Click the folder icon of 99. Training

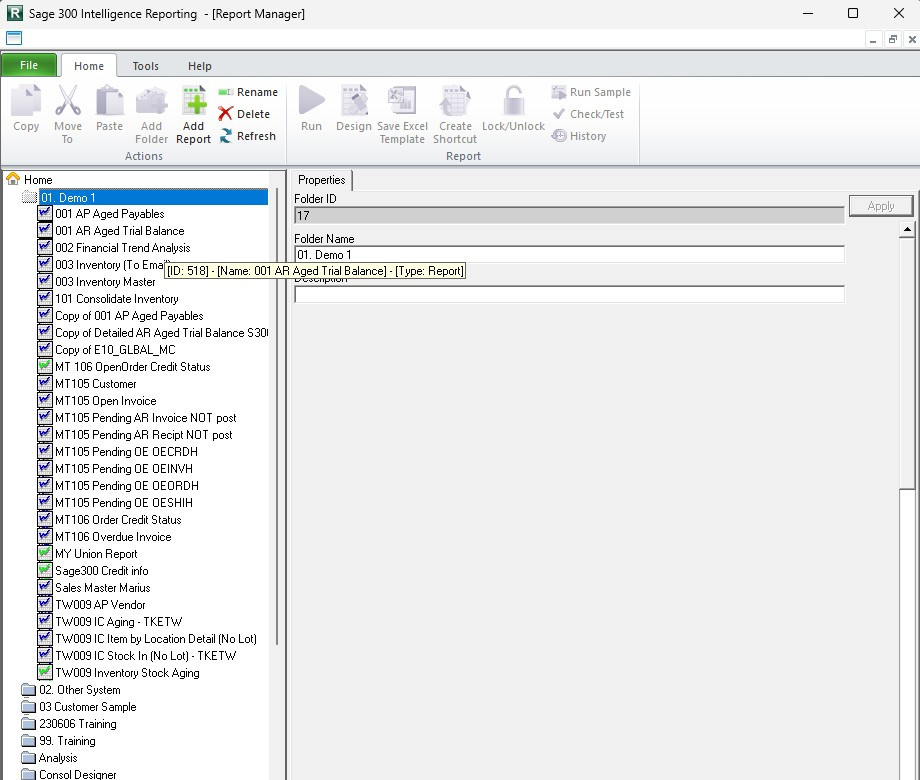click(x=28, y=741)
